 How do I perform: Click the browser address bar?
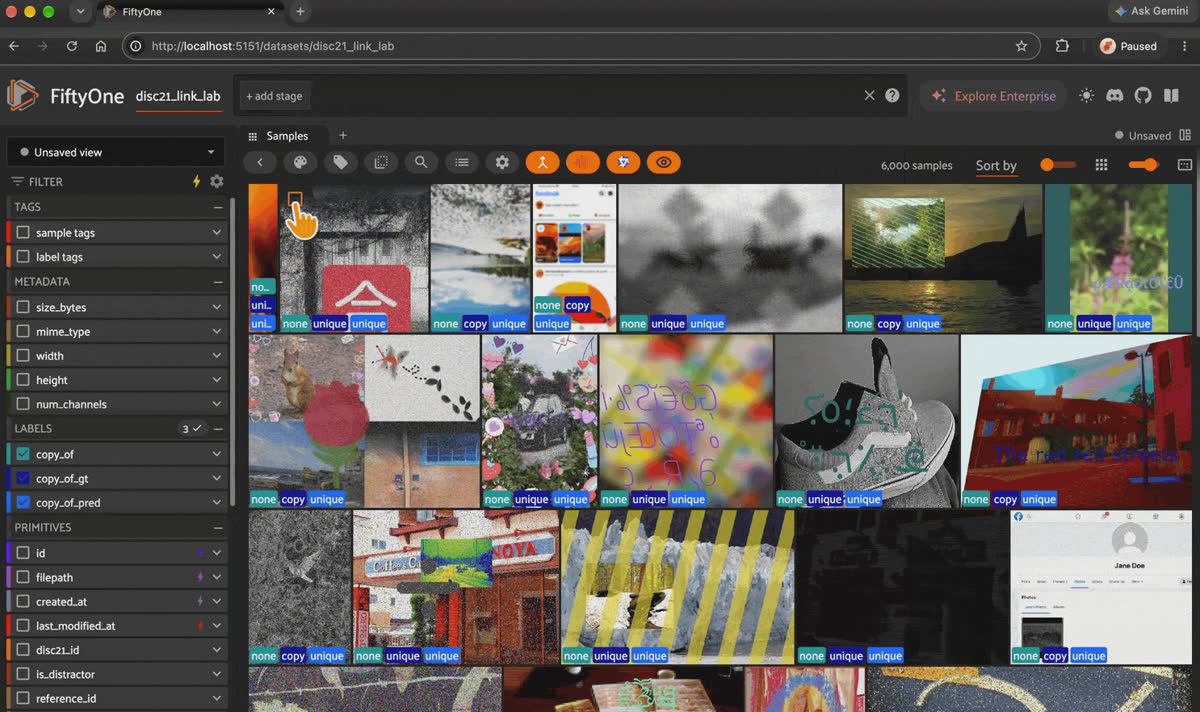[581, 46]
